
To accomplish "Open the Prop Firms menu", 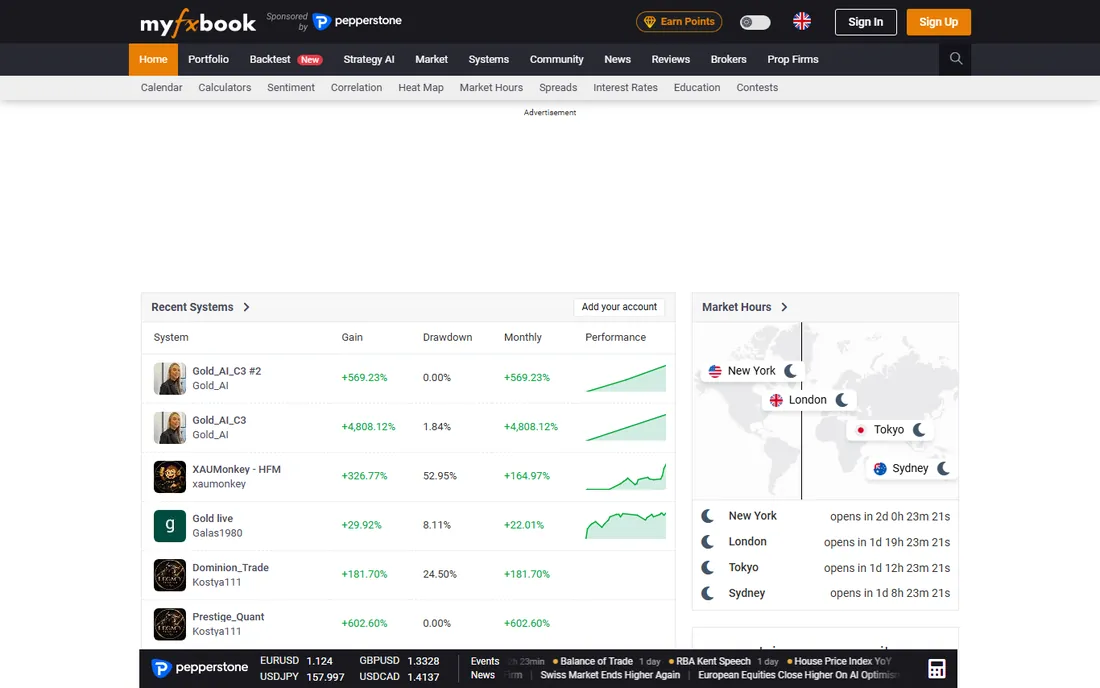I will pyautogui.click(x=793, y=60).
